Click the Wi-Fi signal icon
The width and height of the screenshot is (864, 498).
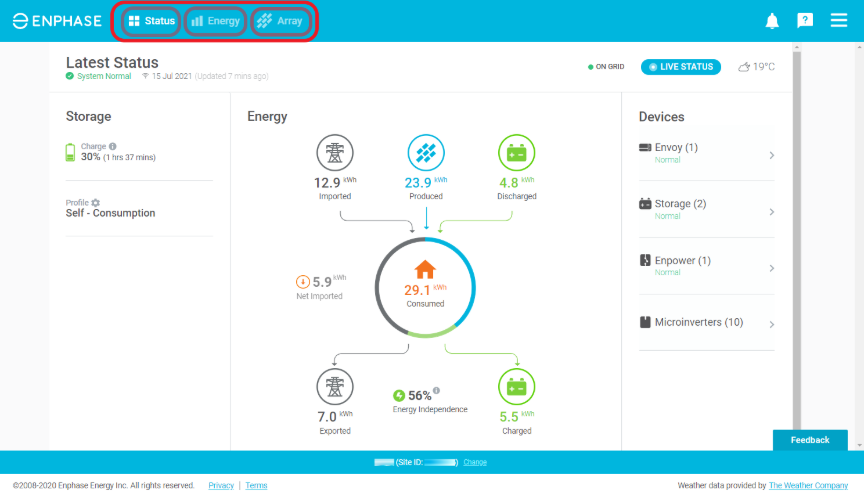[145, 76]
